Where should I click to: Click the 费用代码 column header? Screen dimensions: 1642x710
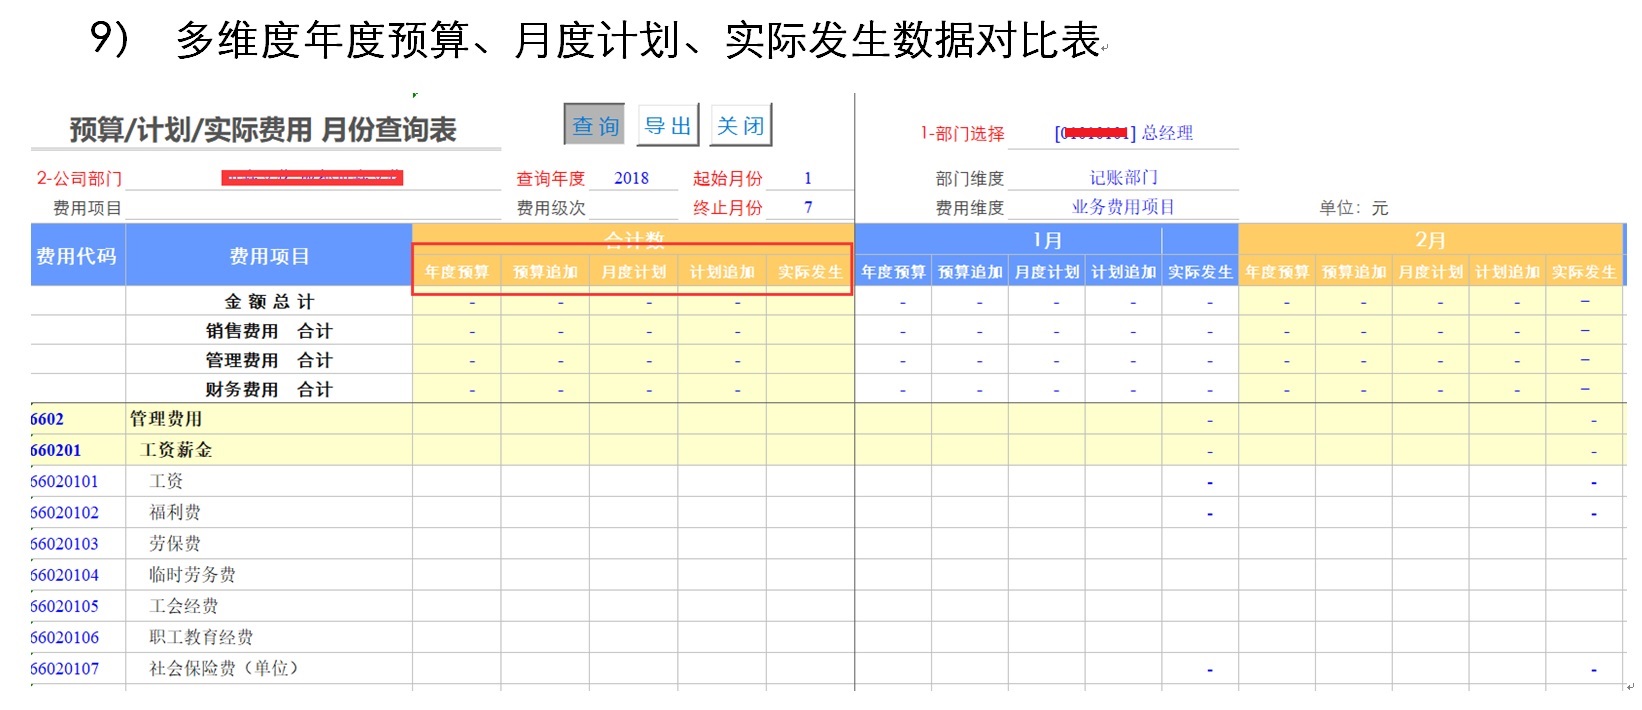click(x=77, y=256)
